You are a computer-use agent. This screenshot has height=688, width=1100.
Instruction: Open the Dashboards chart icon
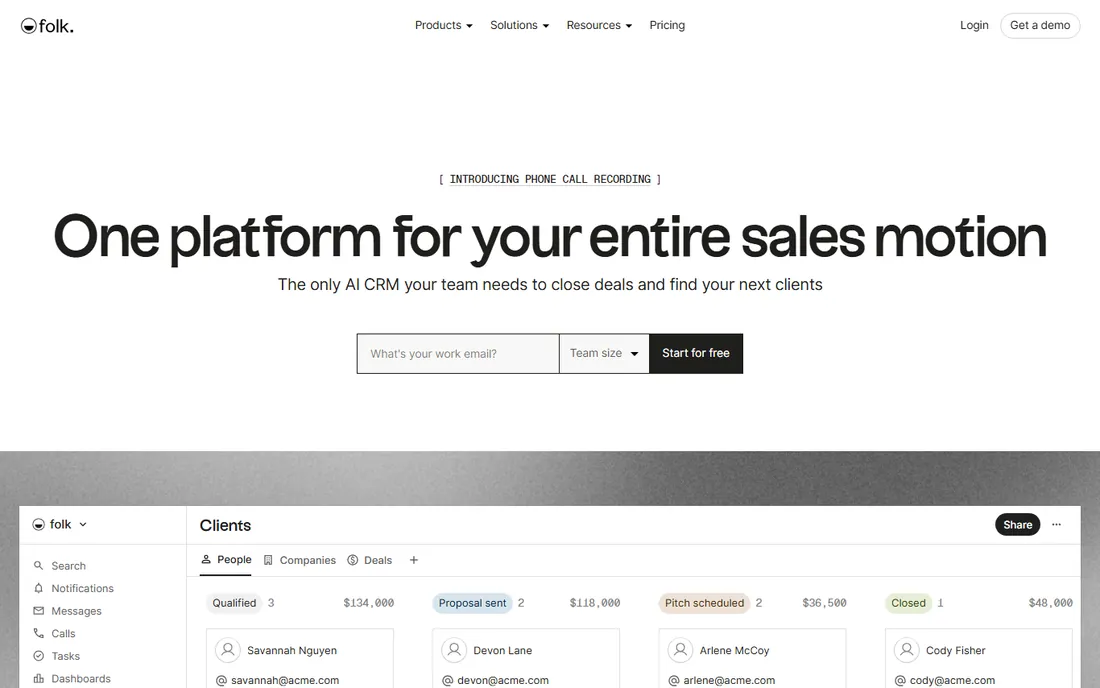click(39, 678)
